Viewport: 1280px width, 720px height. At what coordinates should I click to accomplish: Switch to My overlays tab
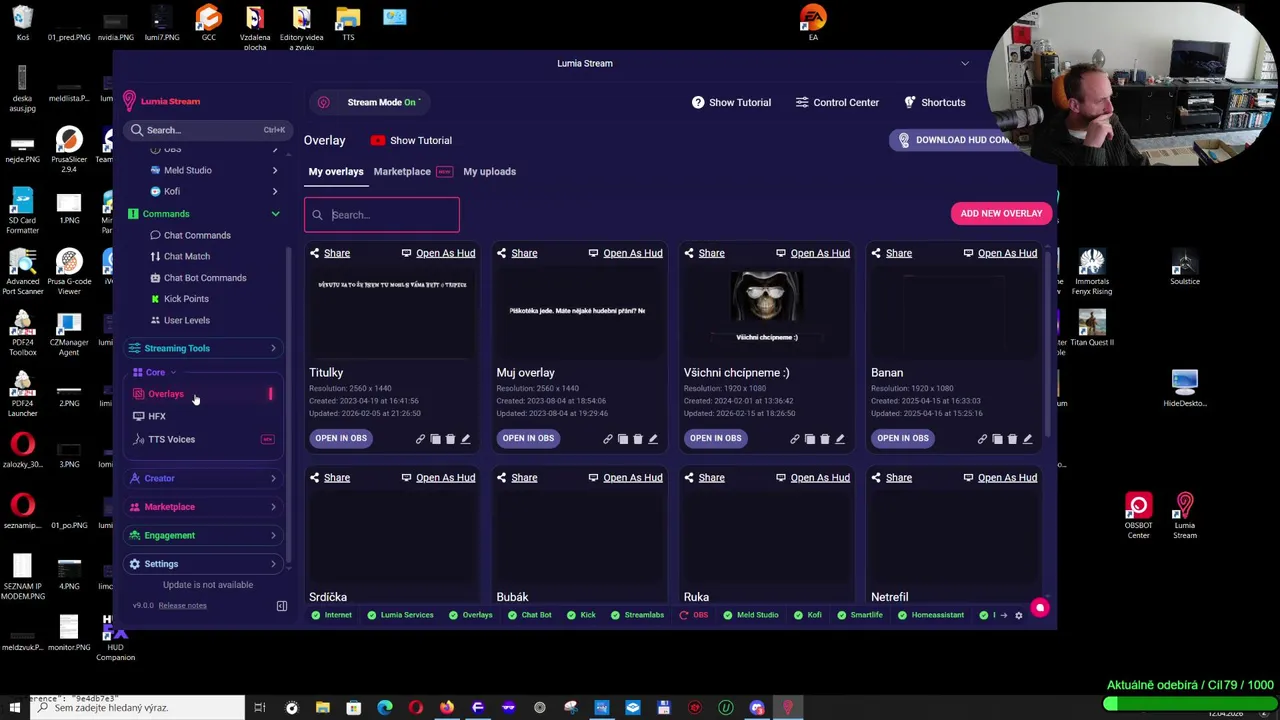pyautogui.click(x=336, y=171)
